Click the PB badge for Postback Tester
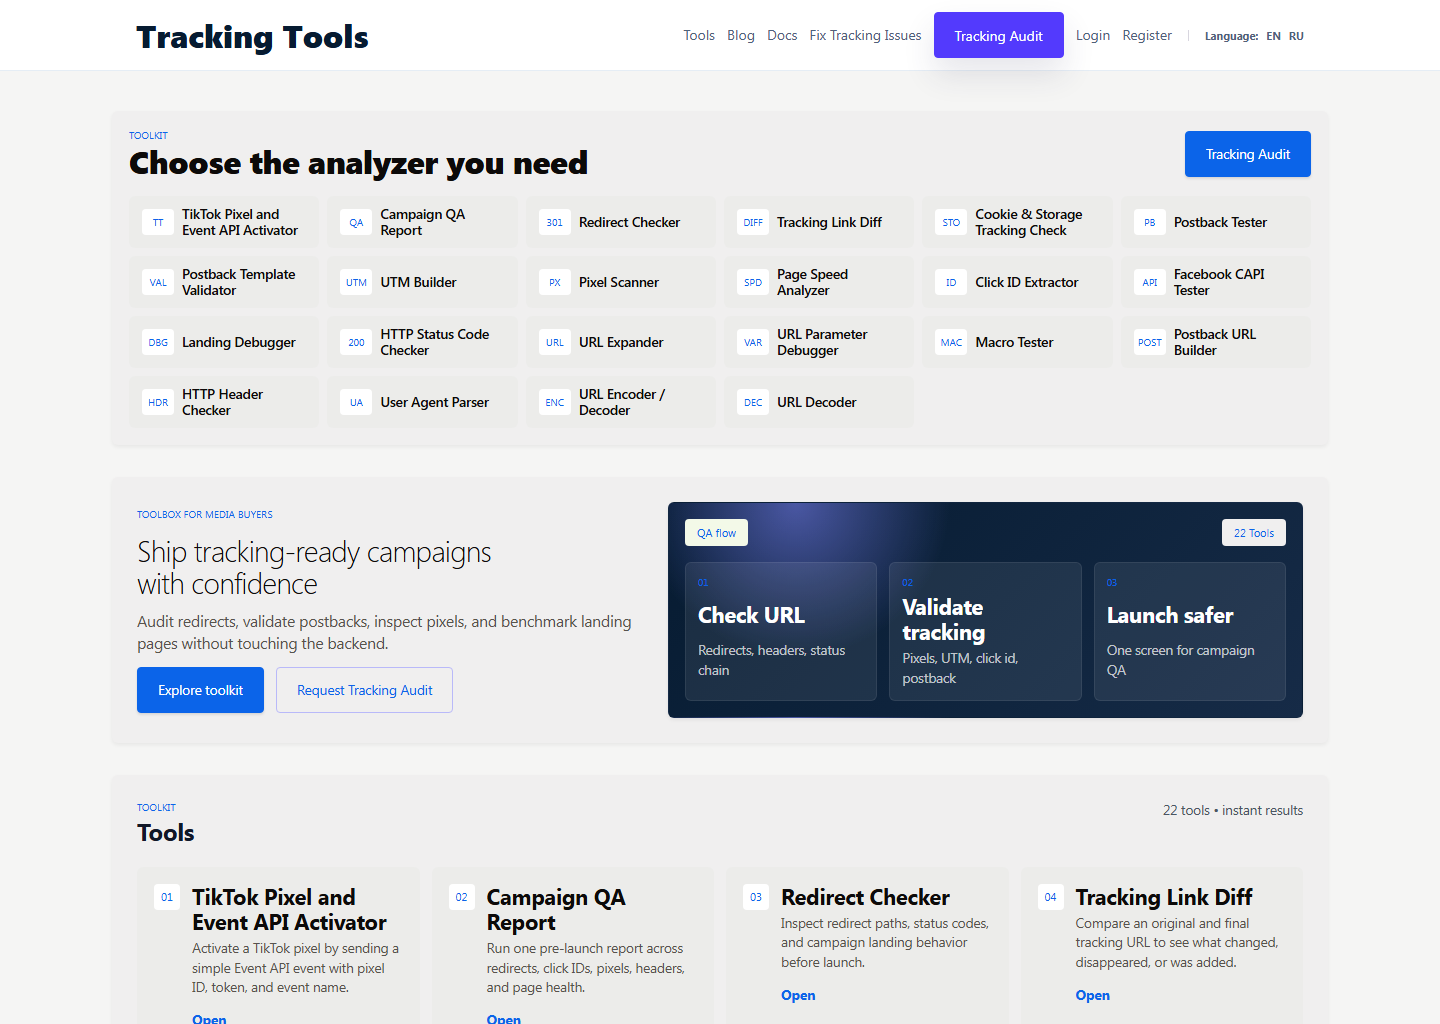The width and height of the screenshot is (1440, 1024). pos(1150,222)
